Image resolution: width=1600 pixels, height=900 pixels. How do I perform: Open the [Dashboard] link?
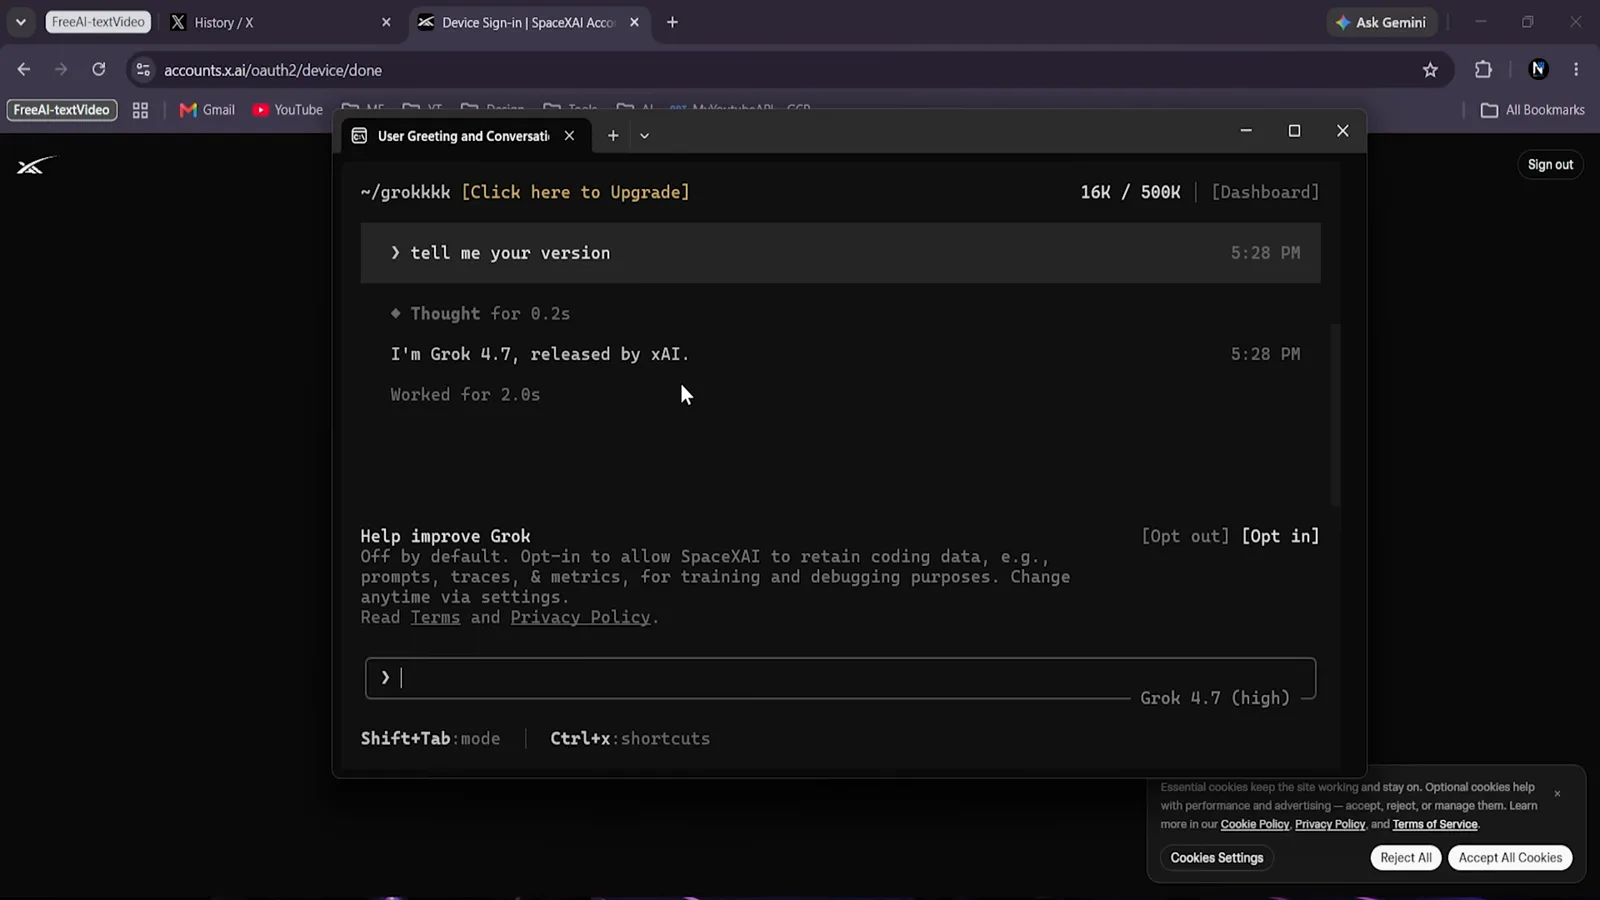pos(1265,192)
